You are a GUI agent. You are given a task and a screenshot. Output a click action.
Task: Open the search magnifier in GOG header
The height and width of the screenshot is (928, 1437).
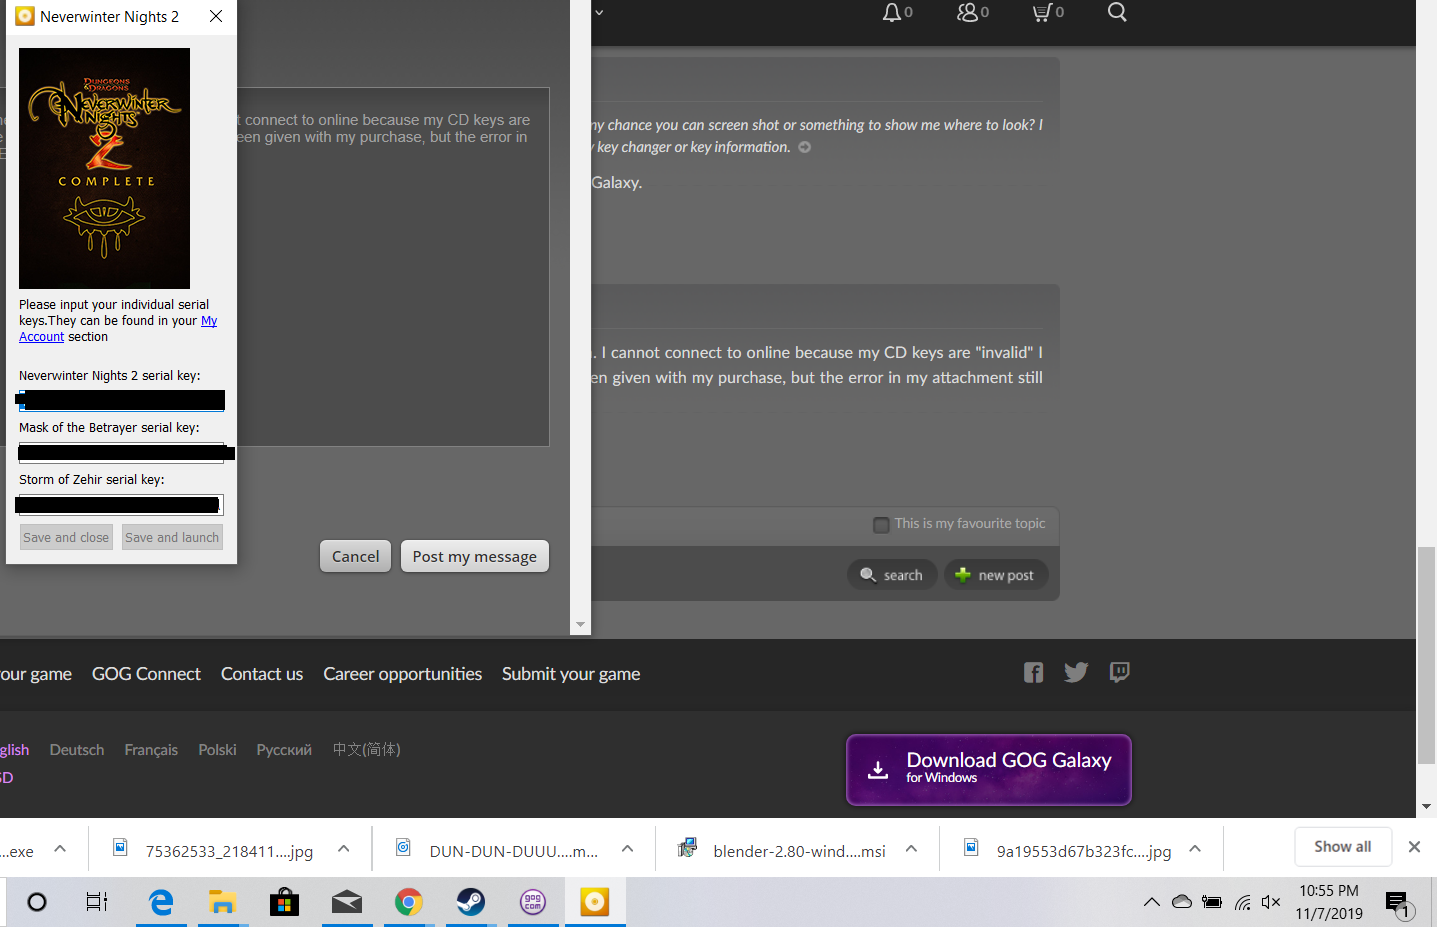coord(1117,12)
